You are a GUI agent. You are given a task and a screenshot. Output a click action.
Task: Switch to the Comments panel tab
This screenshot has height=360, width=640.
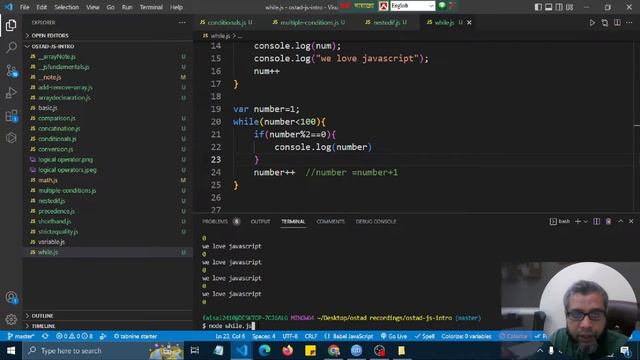point(330,221)
